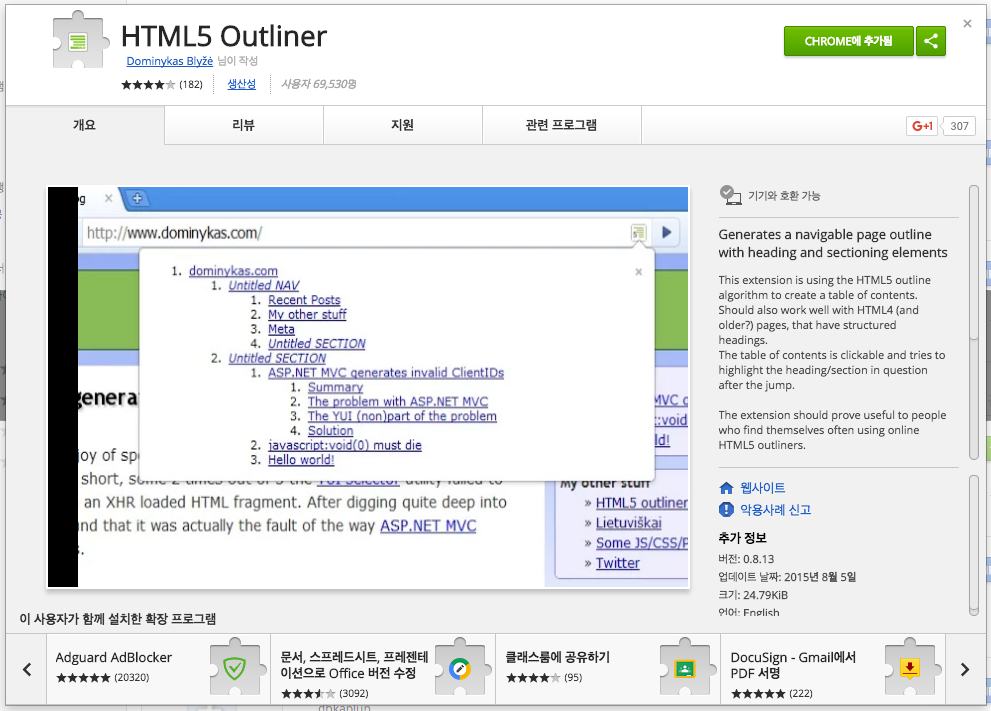Image resolution: width=991 pixels, height=711 pixels.
Task: Switch to the 리뷰 tab
Action: [x=243, y=125]
